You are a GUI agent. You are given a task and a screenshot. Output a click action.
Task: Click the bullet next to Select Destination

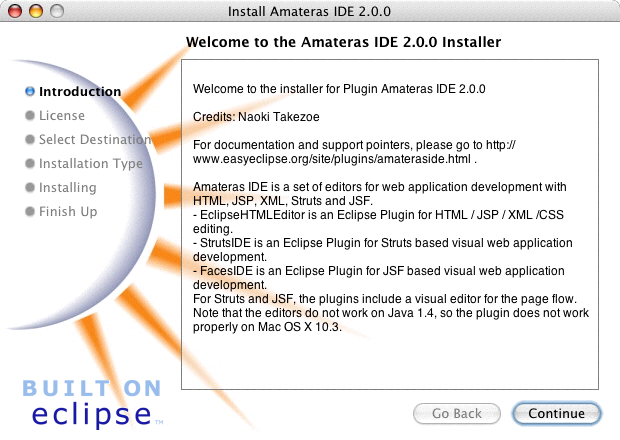pos(30,140)
